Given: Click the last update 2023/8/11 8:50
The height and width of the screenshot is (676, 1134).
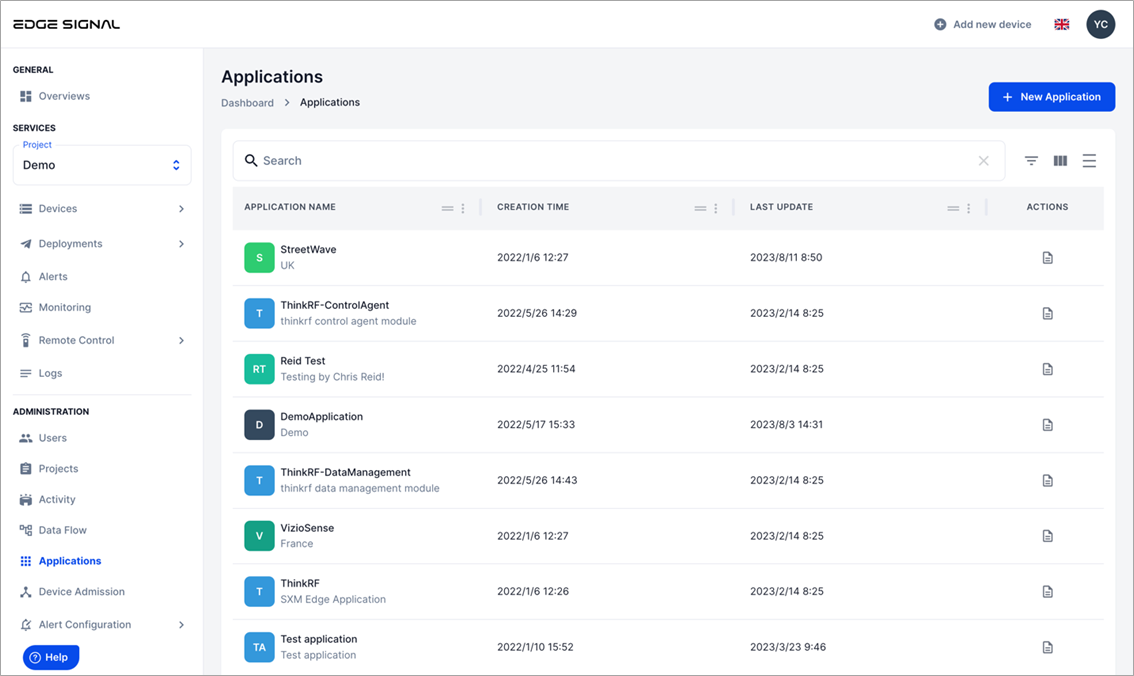Looking at the screenshot, I should coord(786,257).
